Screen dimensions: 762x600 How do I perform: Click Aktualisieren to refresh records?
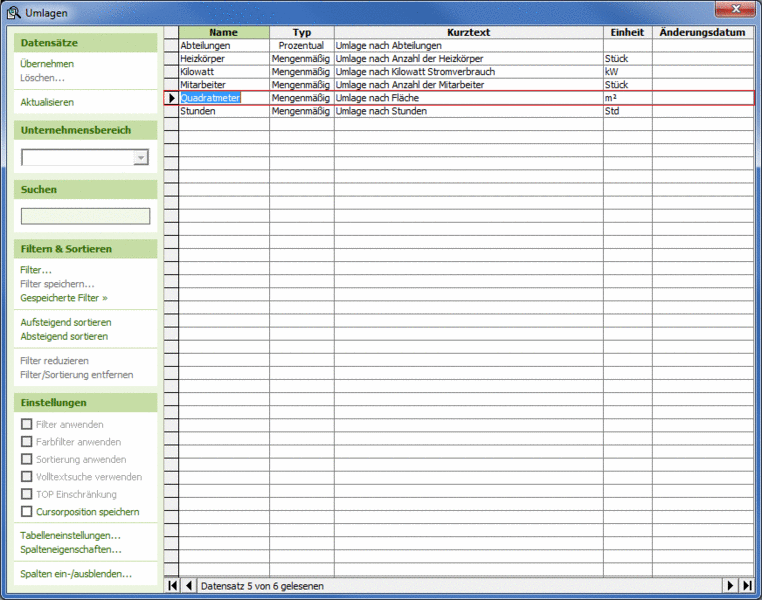click(x=47, y=102)
